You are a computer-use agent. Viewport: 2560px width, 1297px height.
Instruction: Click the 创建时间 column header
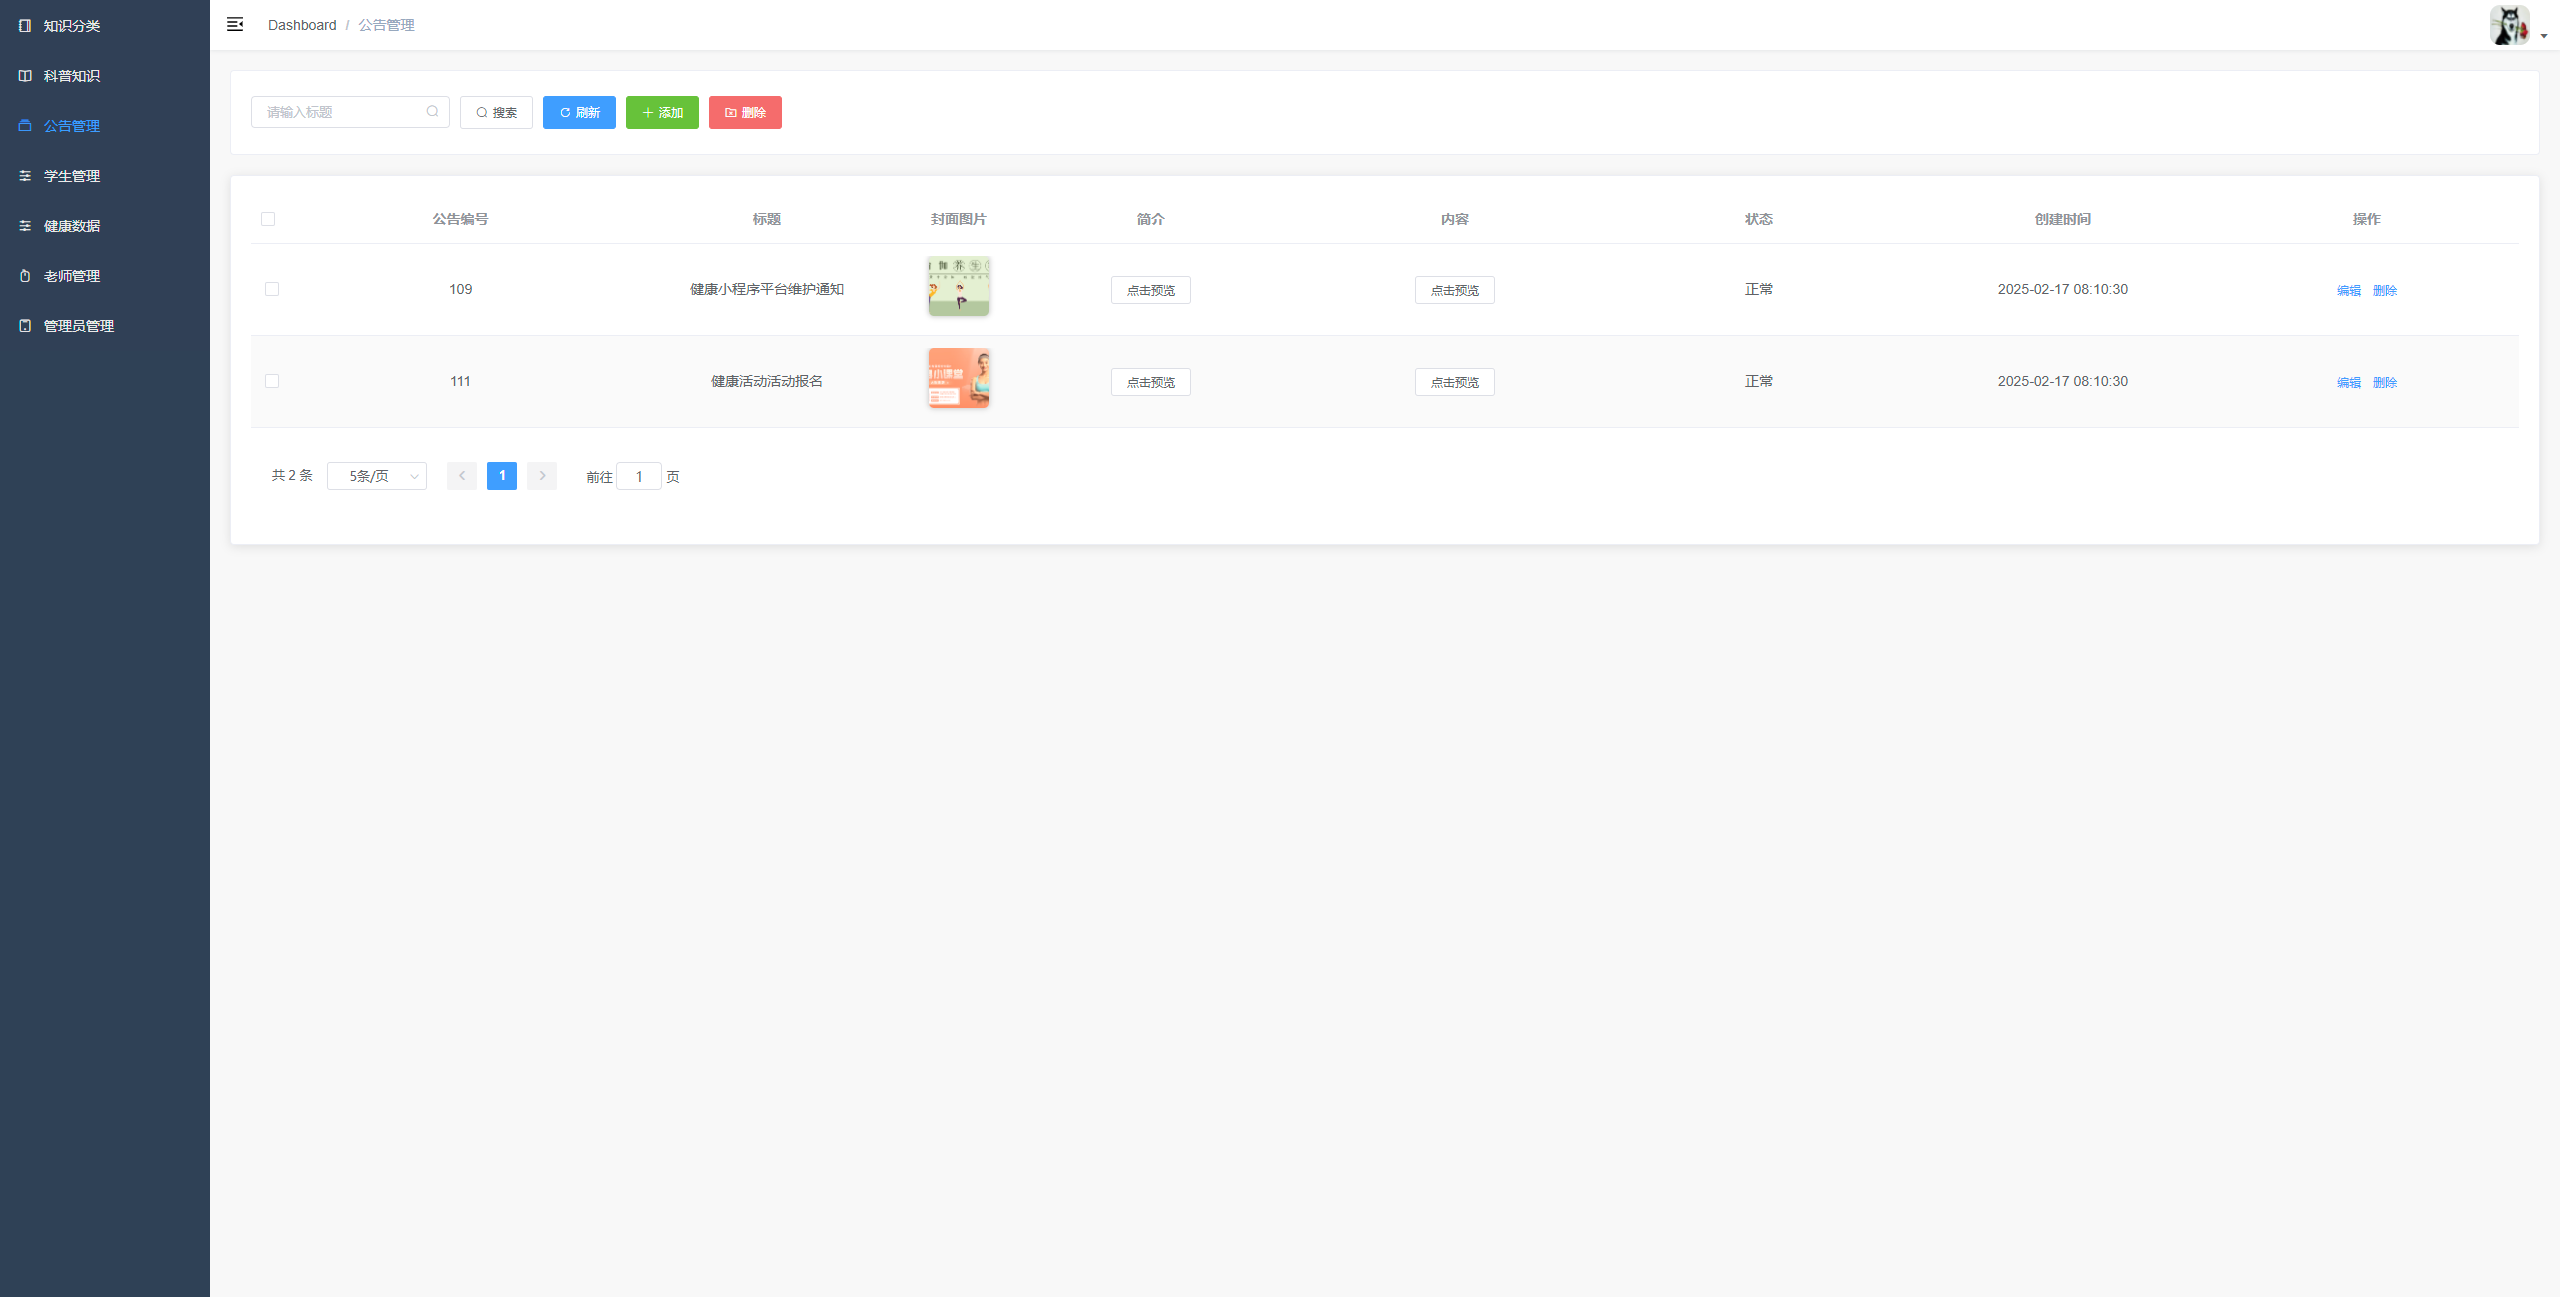2063,219
